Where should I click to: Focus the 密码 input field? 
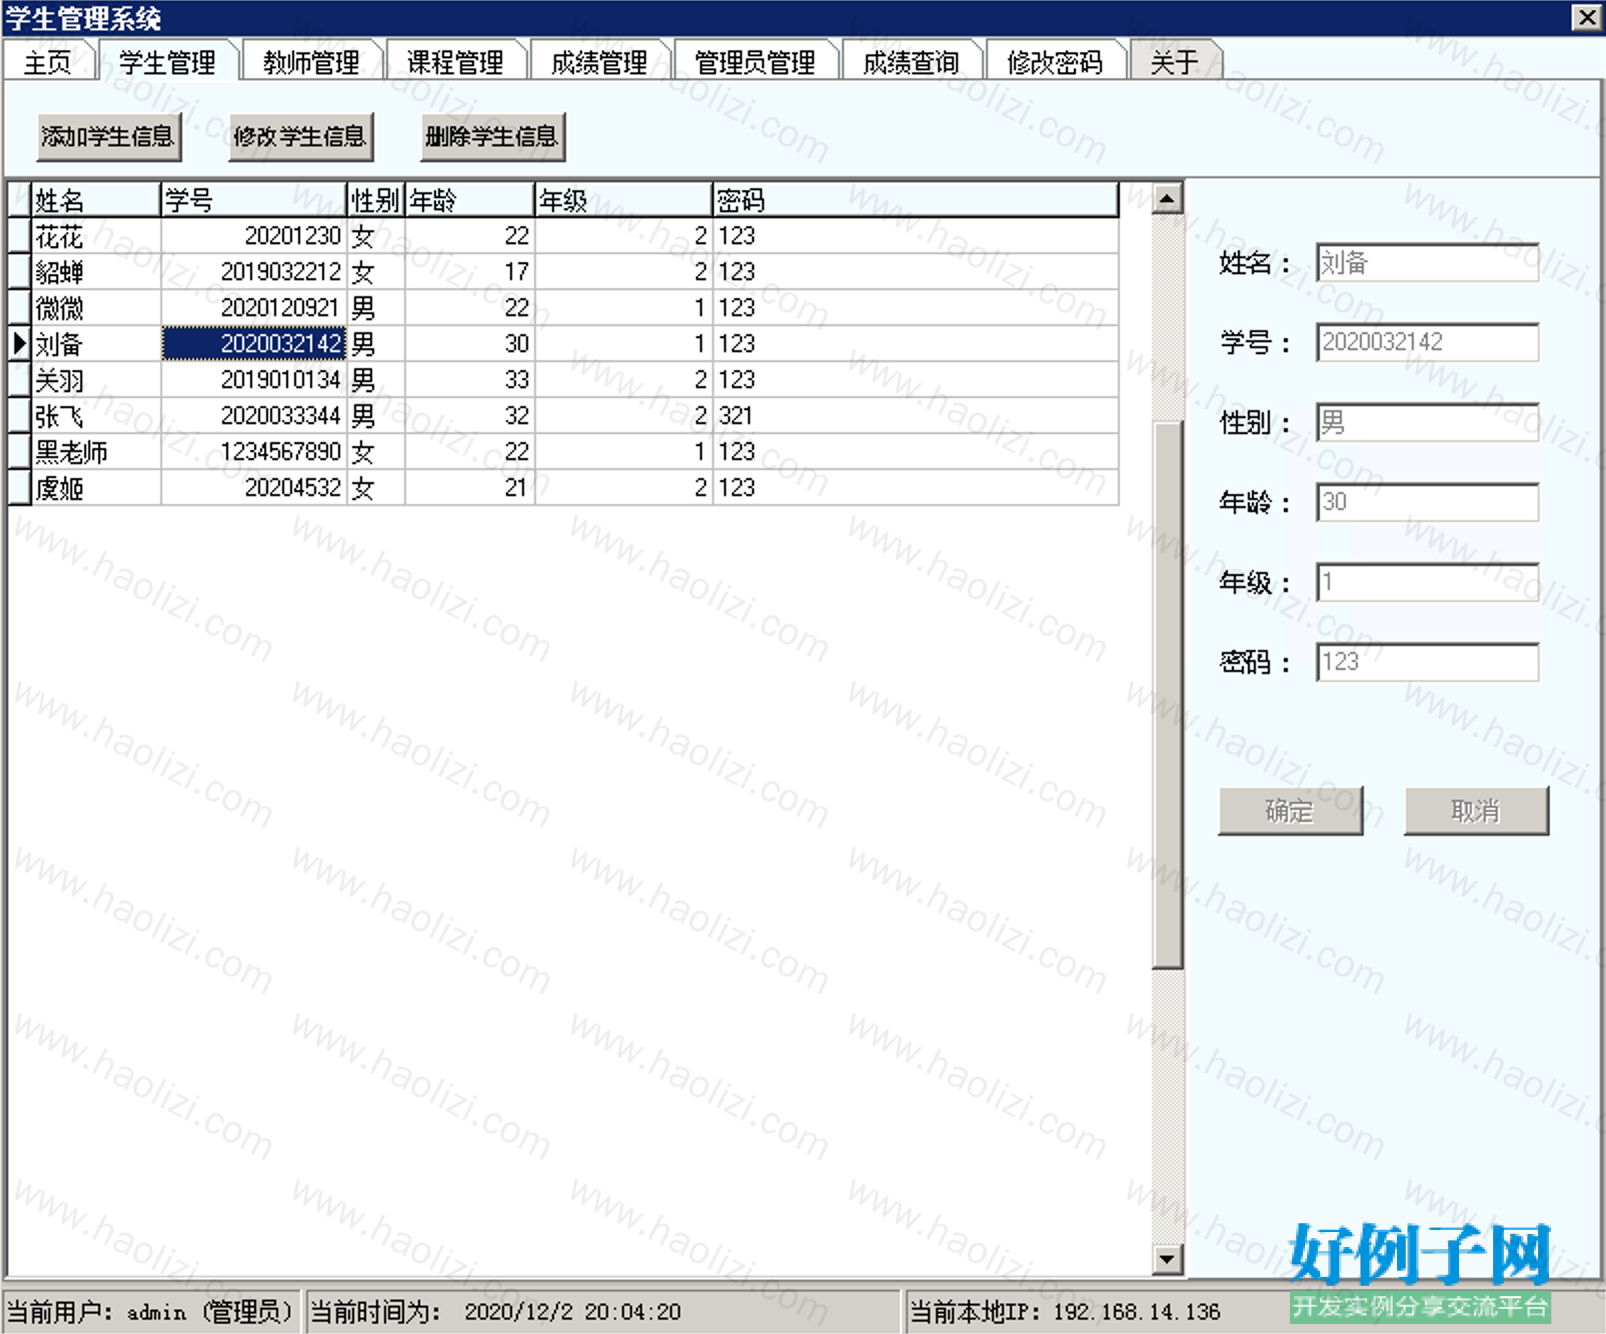pyautogui.click(x=1427, y=662)
